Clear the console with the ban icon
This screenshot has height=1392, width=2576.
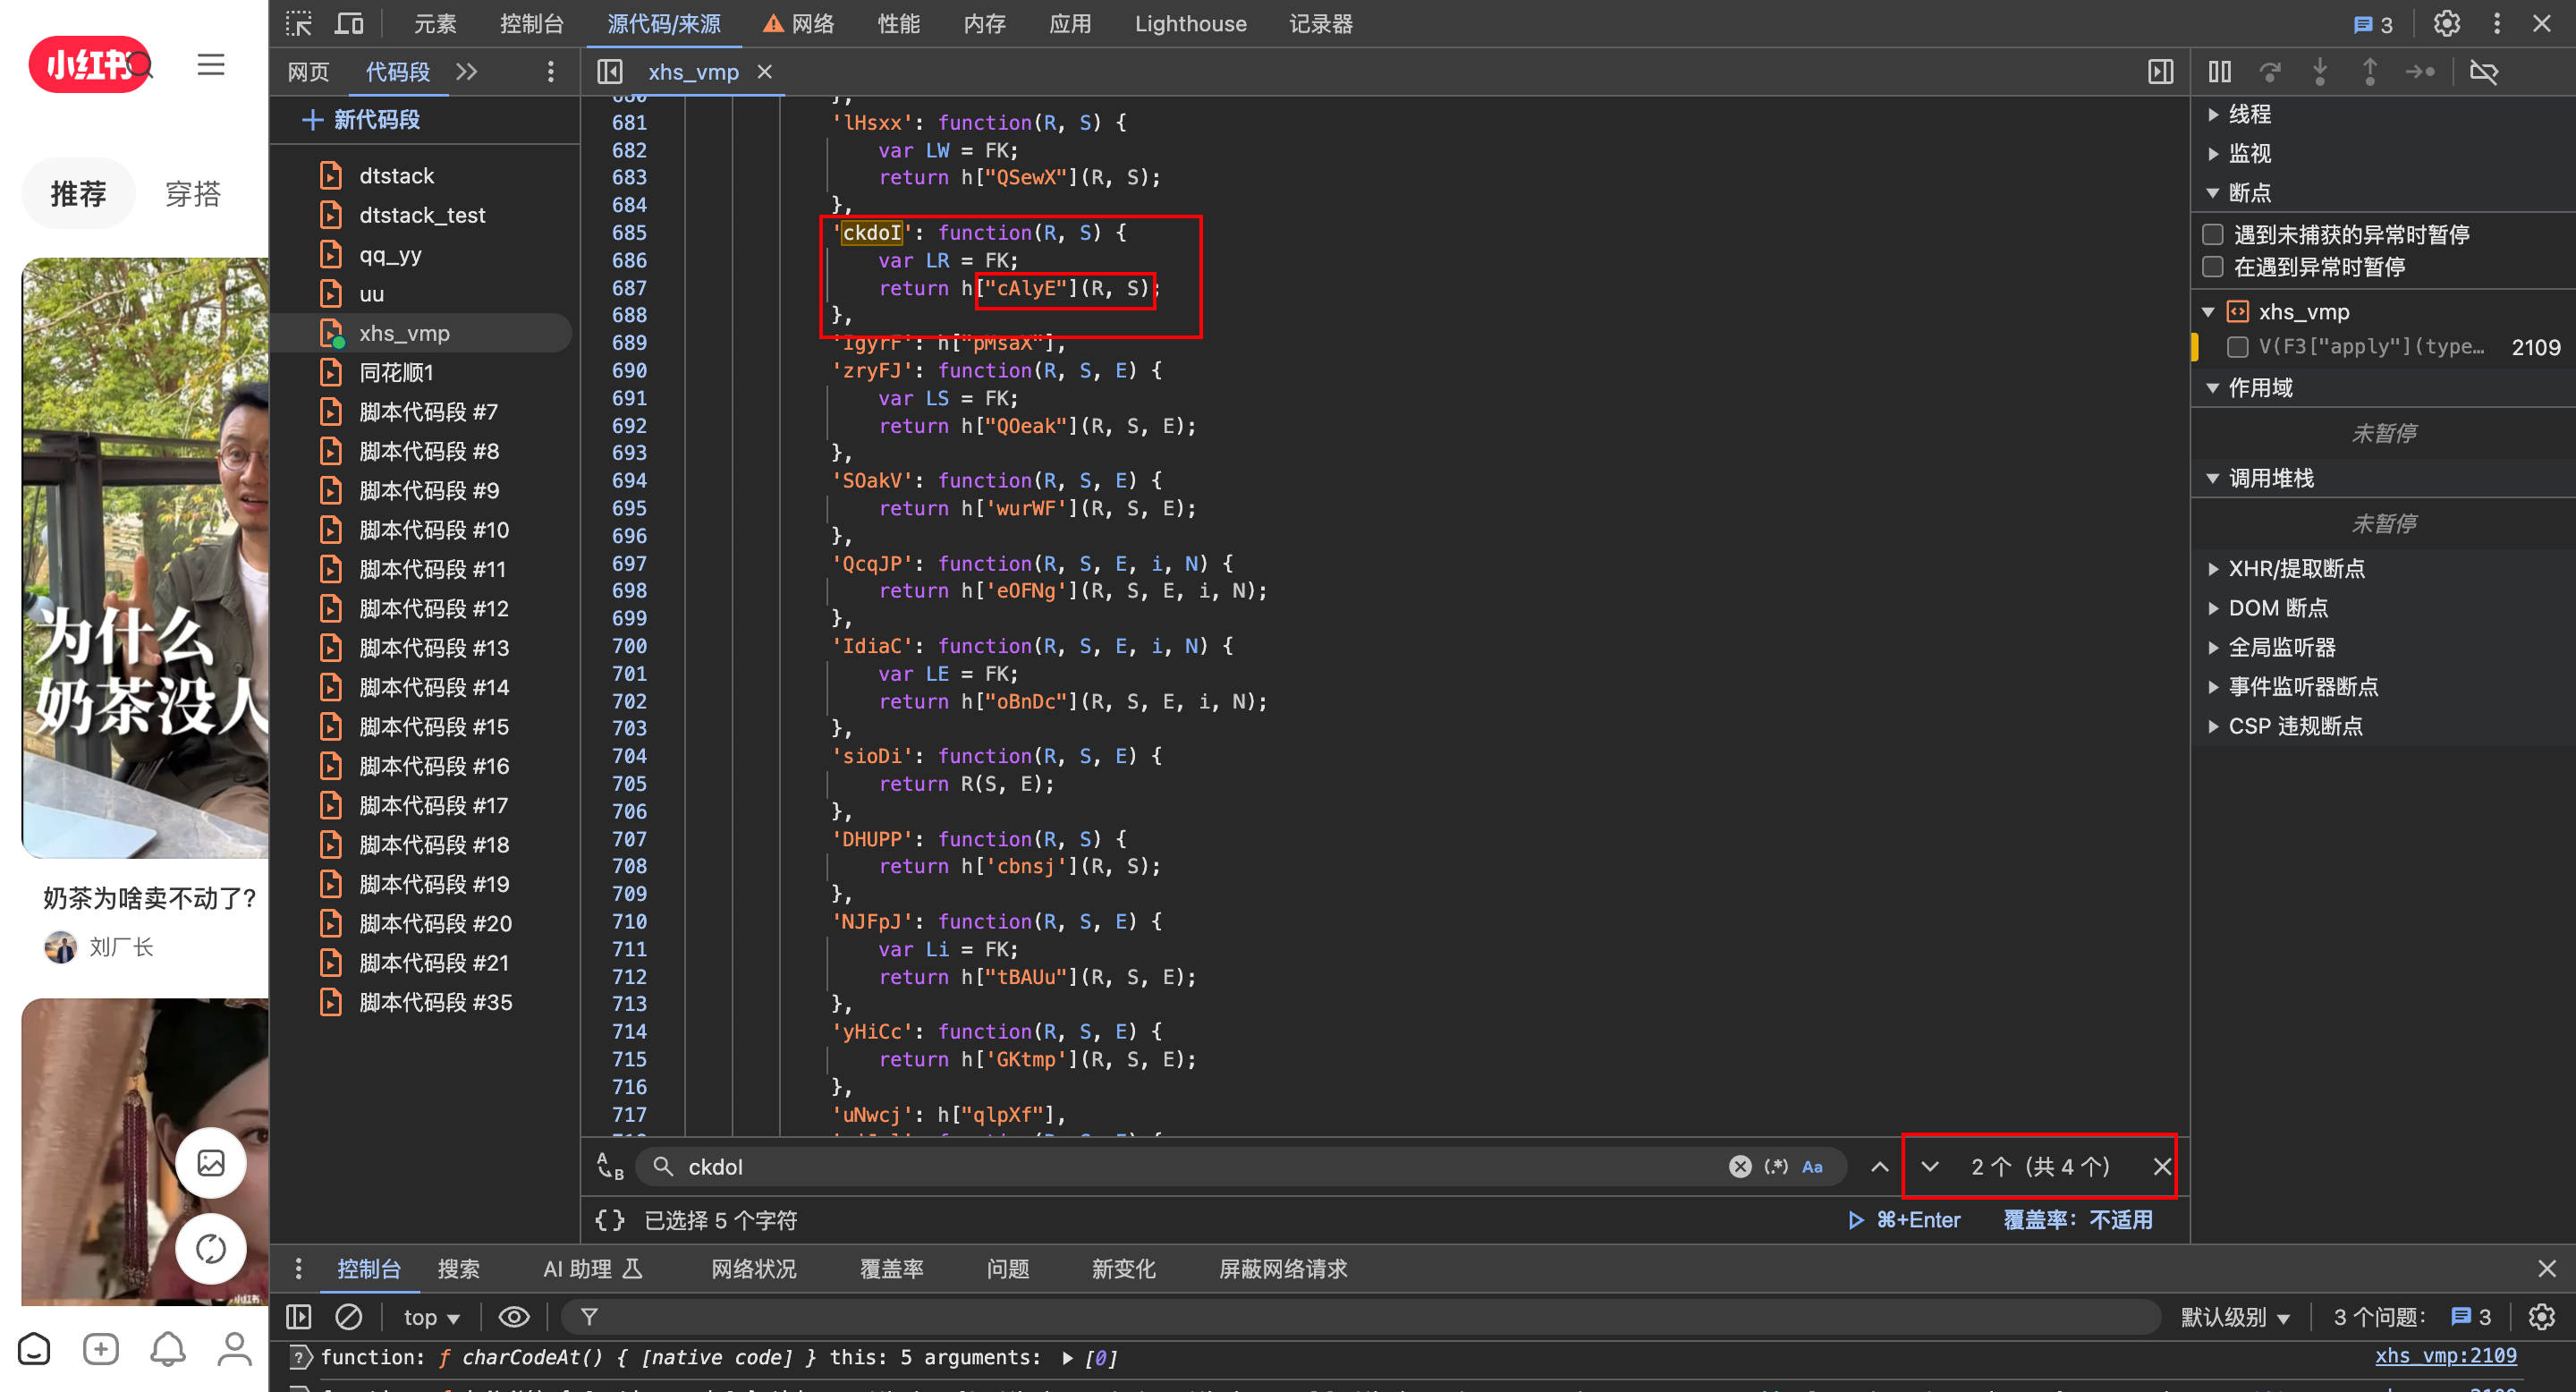point(348,1317)
